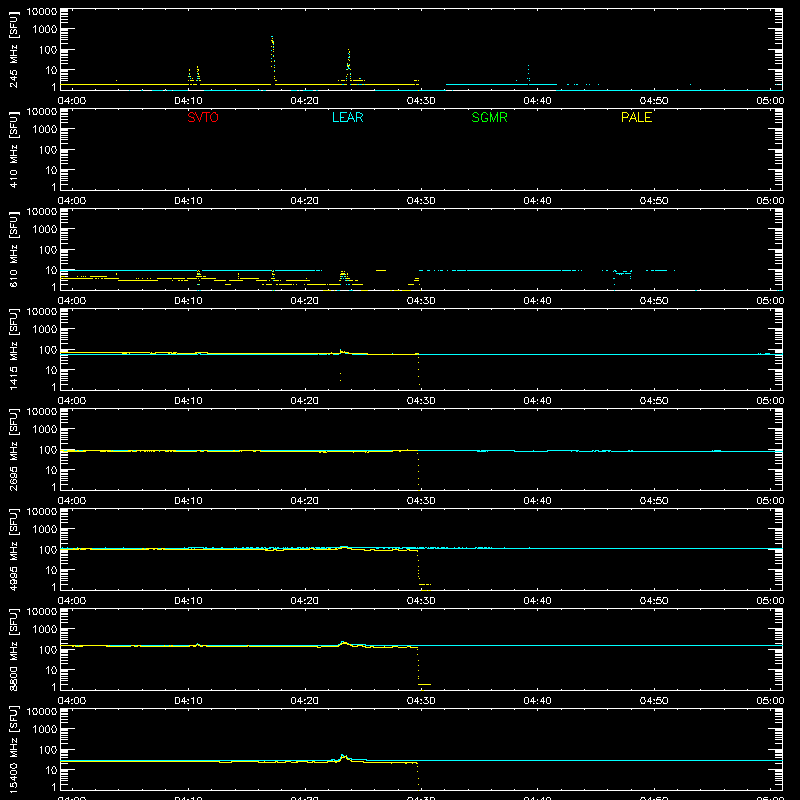Viewport: 800px width, 800px height.
Task: Click 04:50 label under 245 MHz panel
Action: (x=654, y=101)
